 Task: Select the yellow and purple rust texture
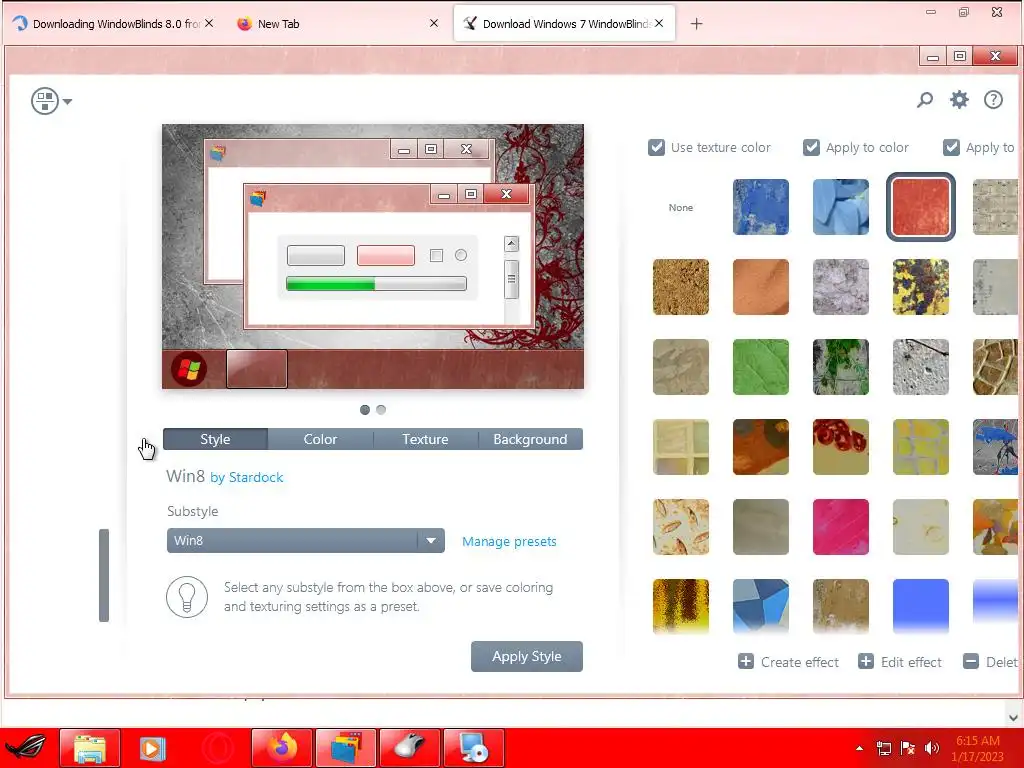coord(921,287)
